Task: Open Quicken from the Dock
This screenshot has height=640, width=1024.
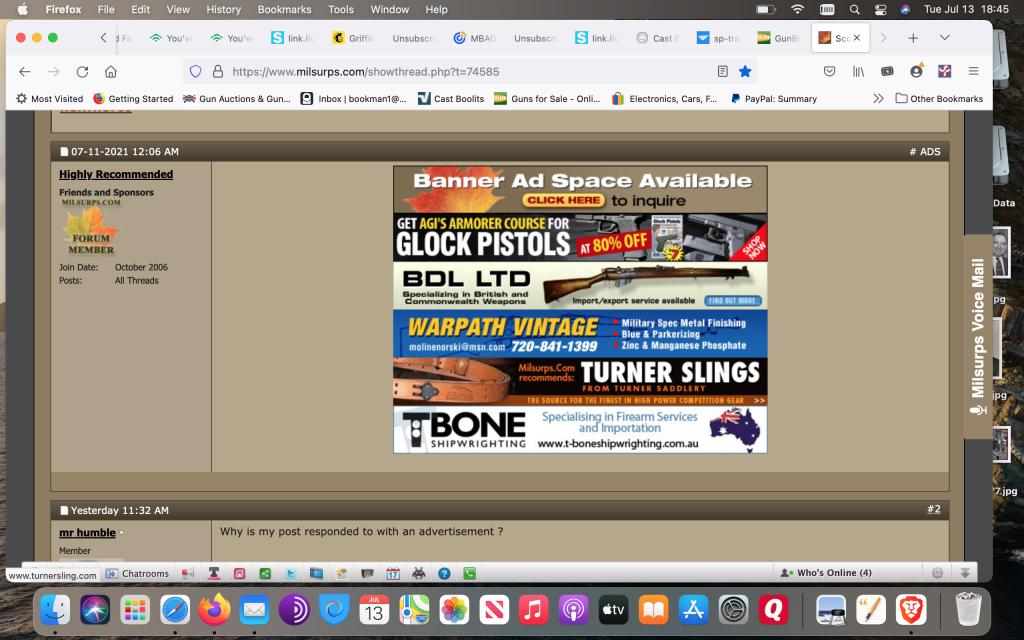Action: point(773,610)
